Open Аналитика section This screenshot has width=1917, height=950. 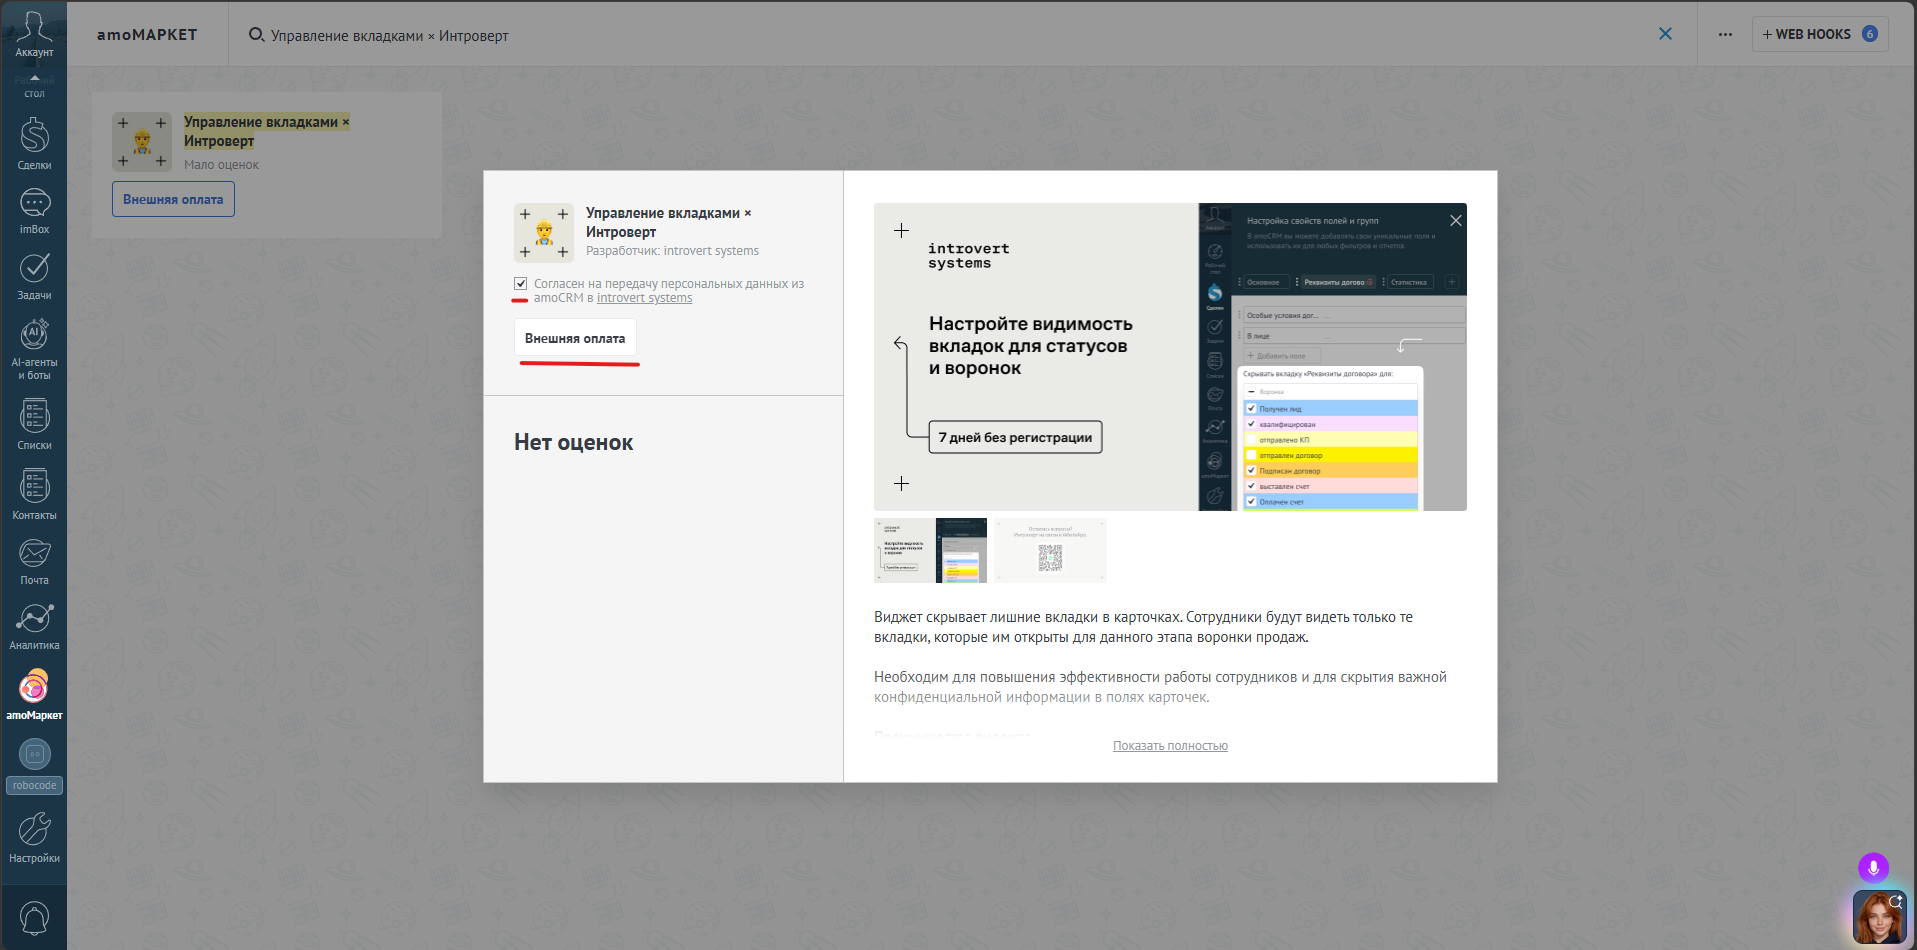click(34, 626)
